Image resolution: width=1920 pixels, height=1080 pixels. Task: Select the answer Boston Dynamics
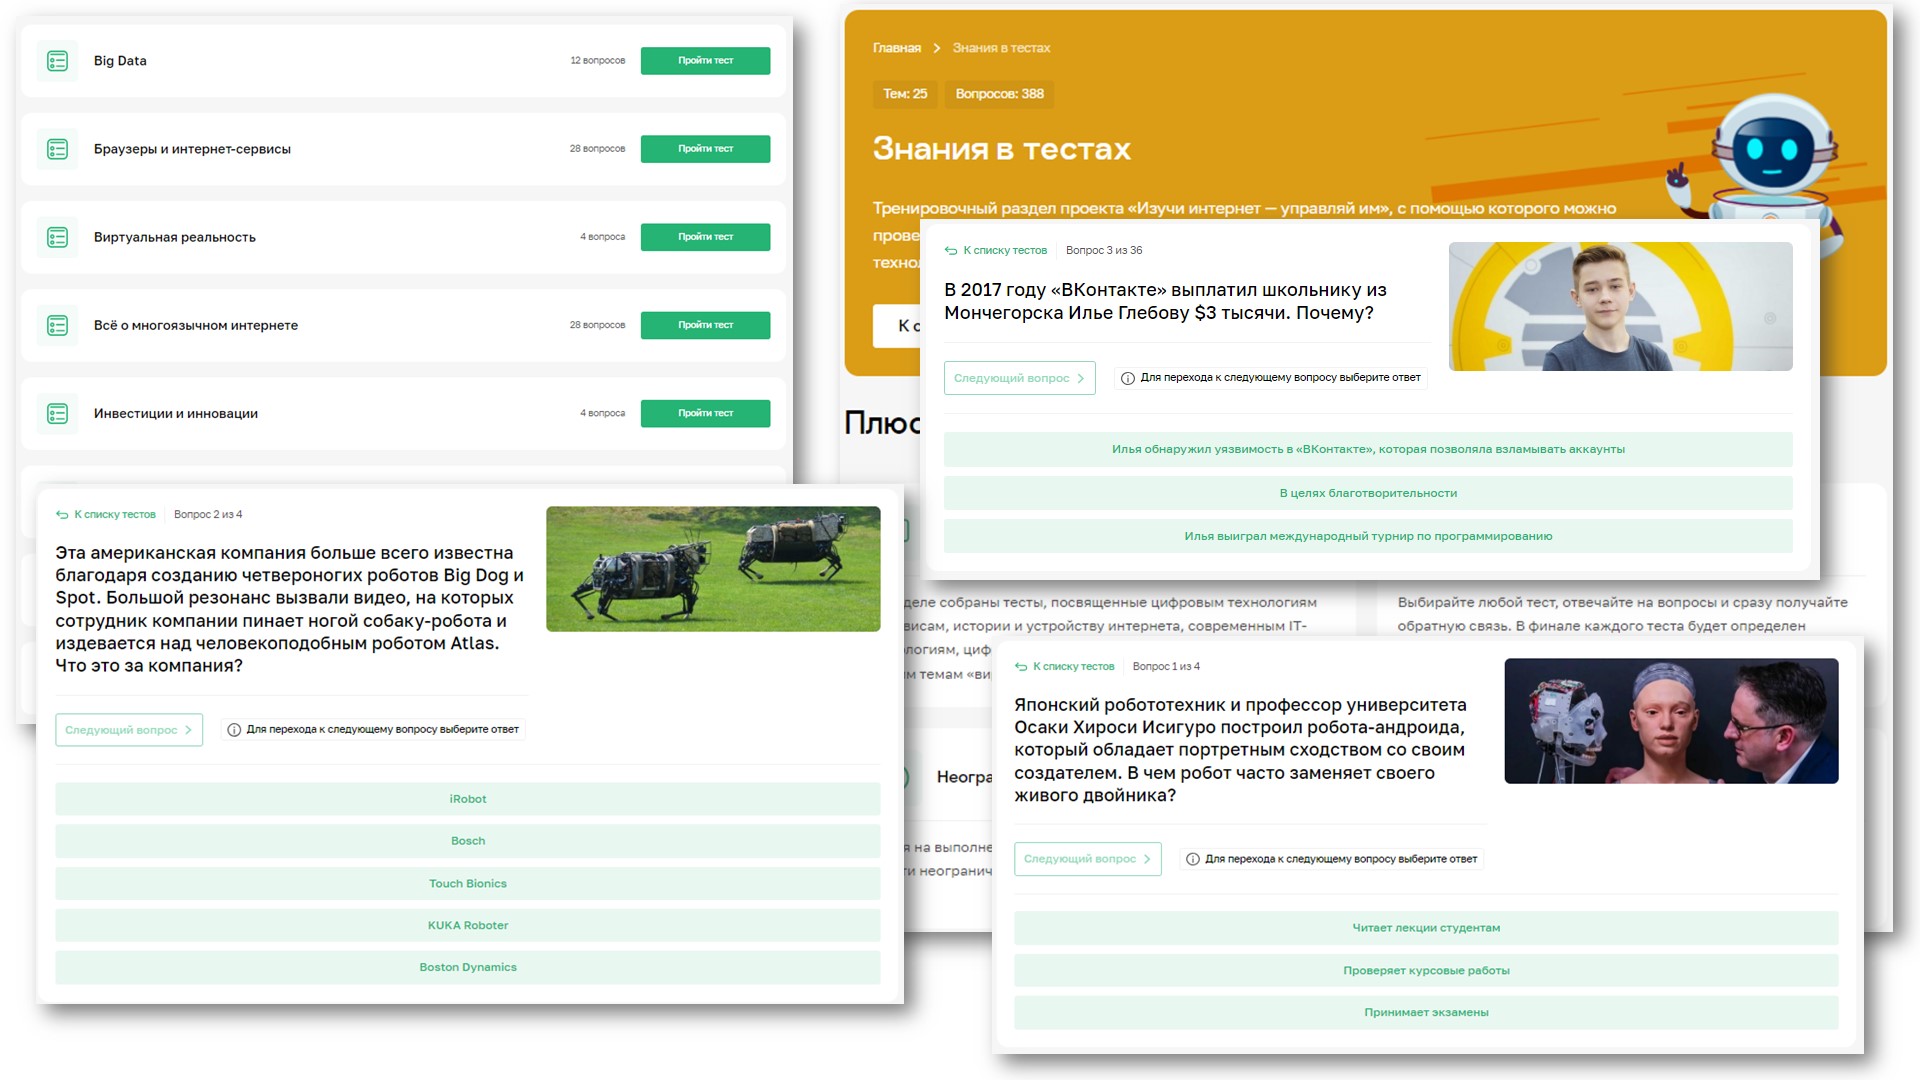[467, 967]
